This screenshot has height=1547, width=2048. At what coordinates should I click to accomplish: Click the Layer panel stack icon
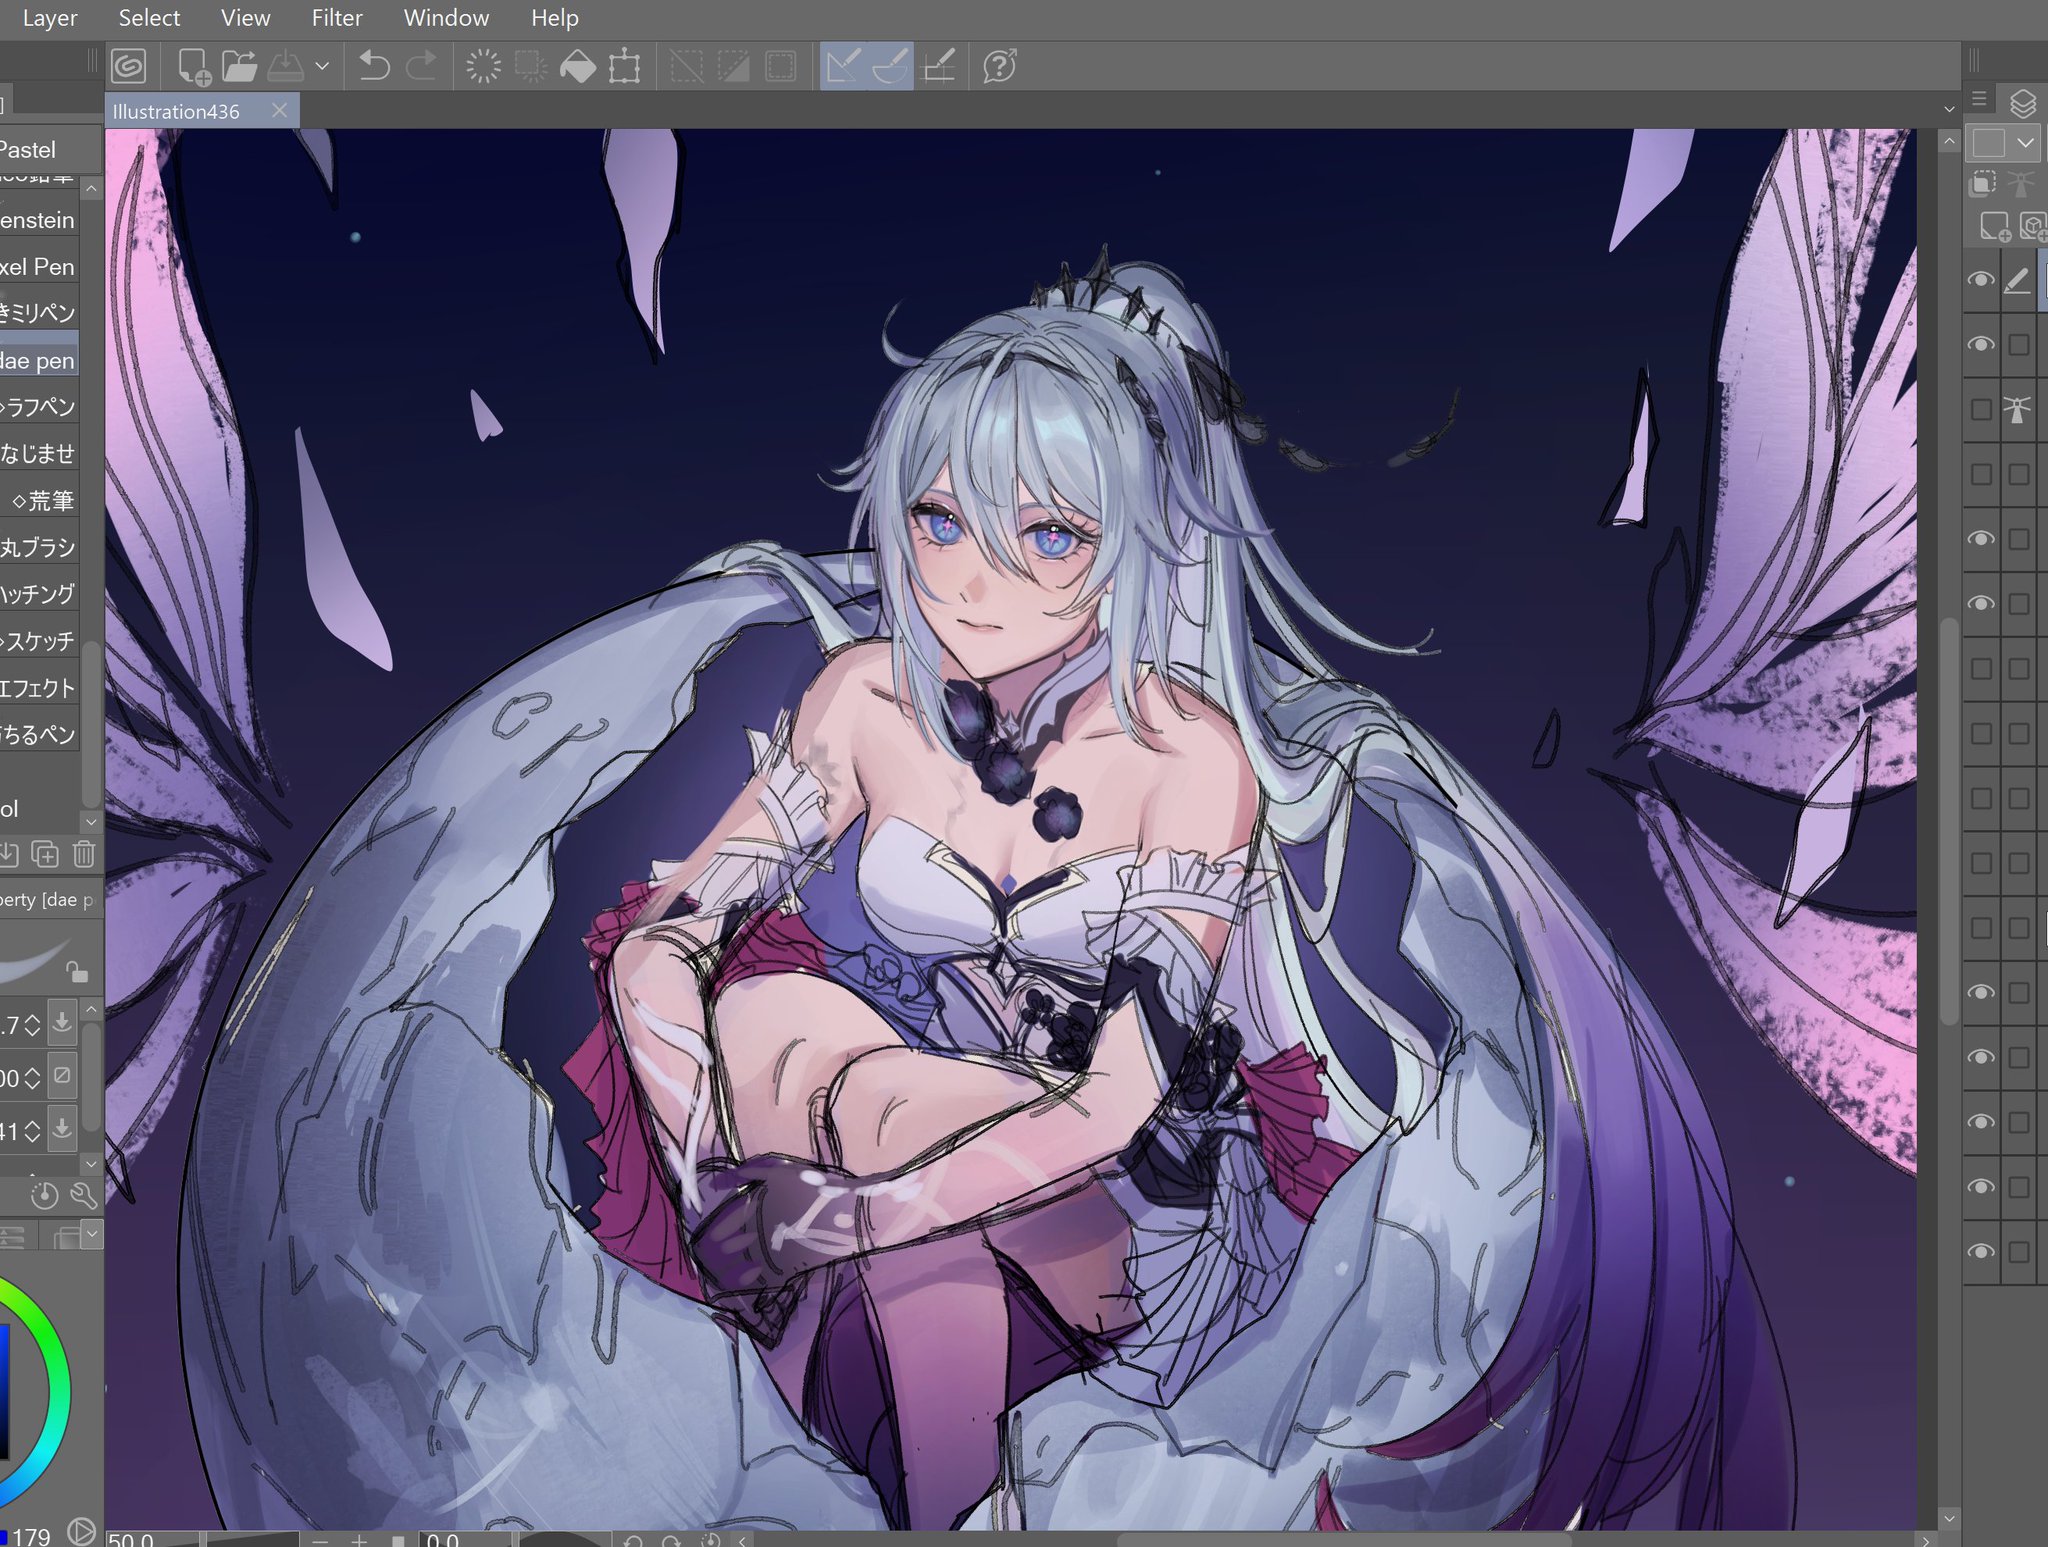[x=2022, y=103]
